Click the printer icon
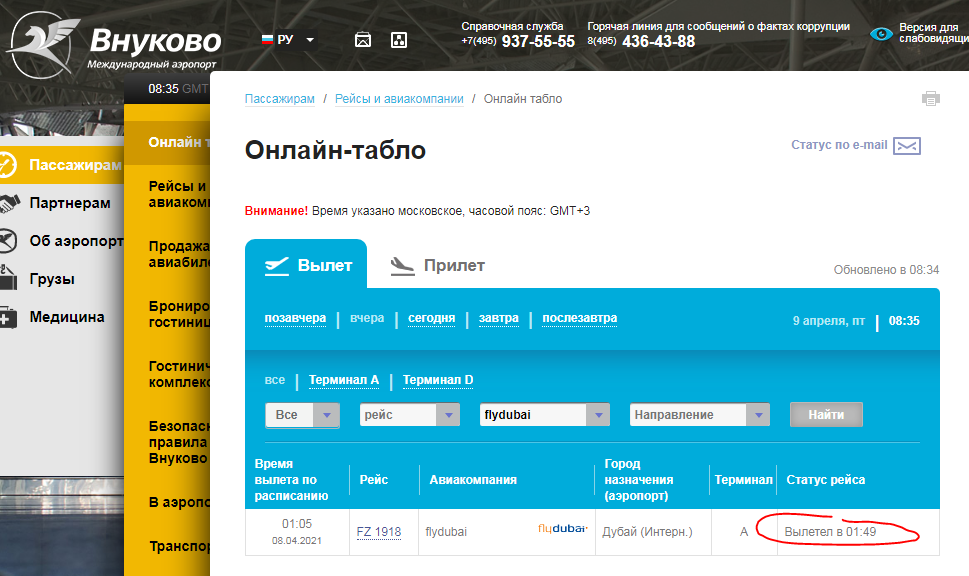 click(x=930, y=99)
